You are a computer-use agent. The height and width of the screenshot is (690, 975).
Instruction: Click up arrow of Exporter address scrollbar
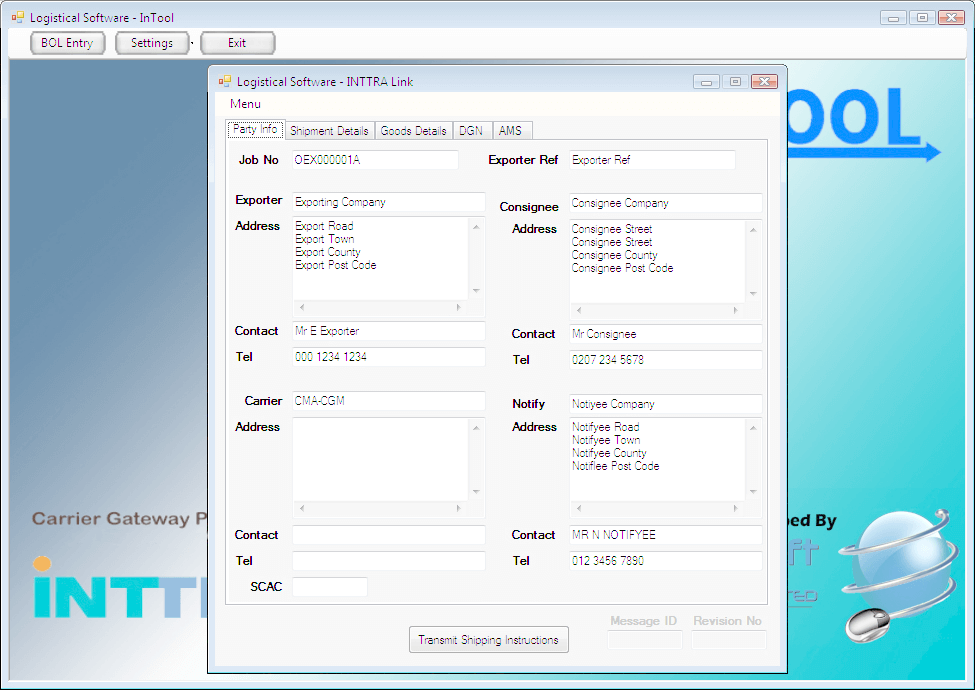(x=476, y=227)
